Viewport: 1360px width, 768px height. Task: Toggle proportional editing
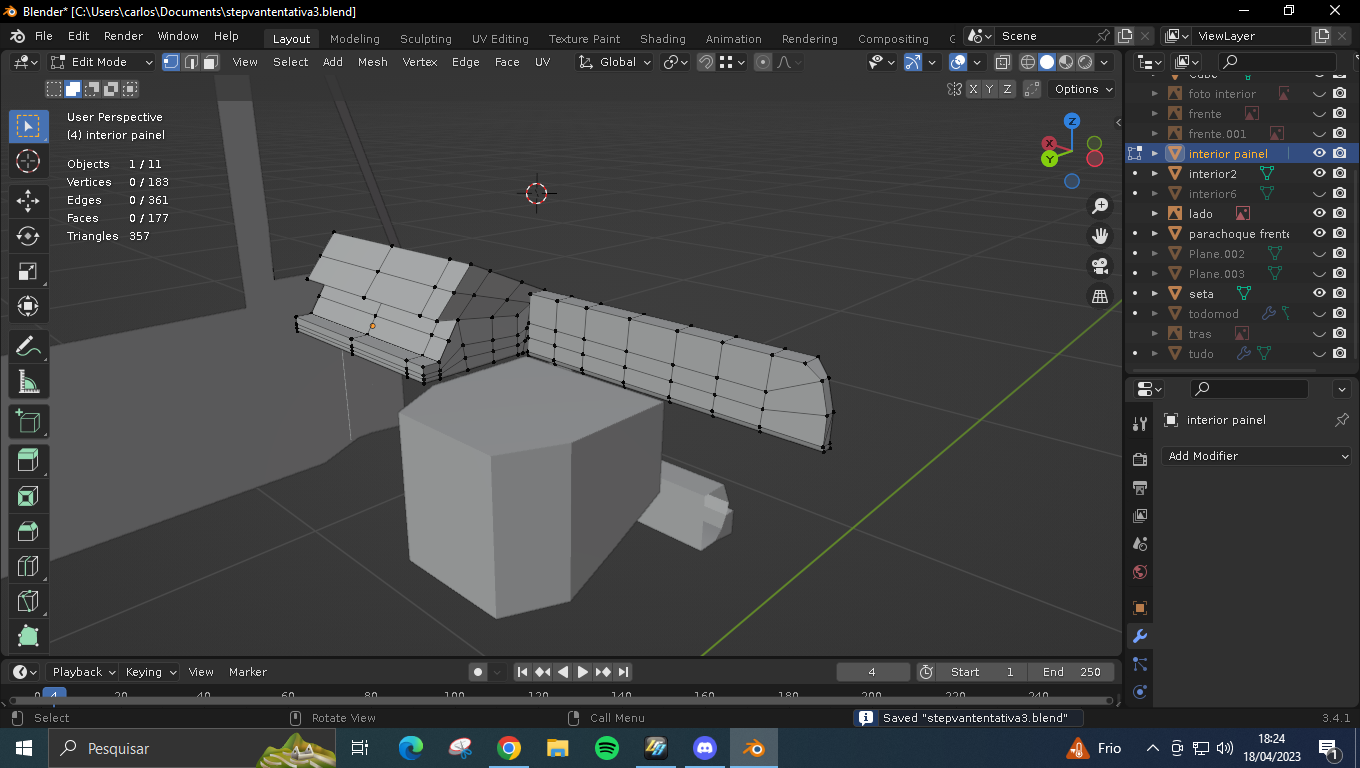(x=763, y=62)
